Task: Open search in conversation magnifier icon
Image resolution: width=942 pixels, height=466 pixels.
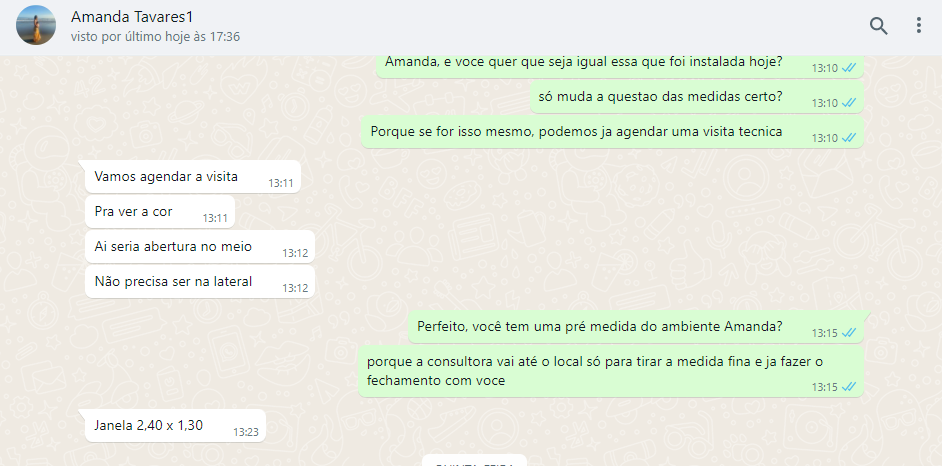Action: (x=878, y=26)
